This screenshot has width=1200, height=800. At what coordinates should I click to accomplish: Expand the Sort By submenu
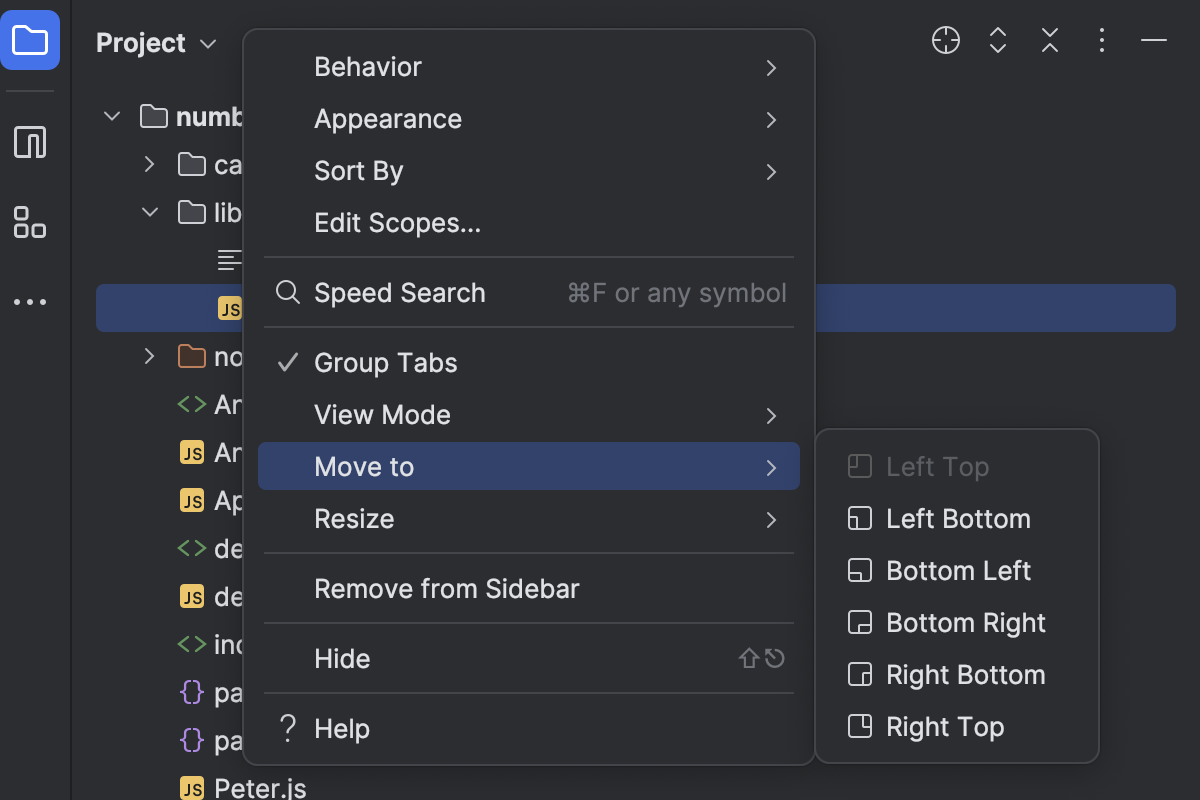pyautogui.click(x=358, y=170)
